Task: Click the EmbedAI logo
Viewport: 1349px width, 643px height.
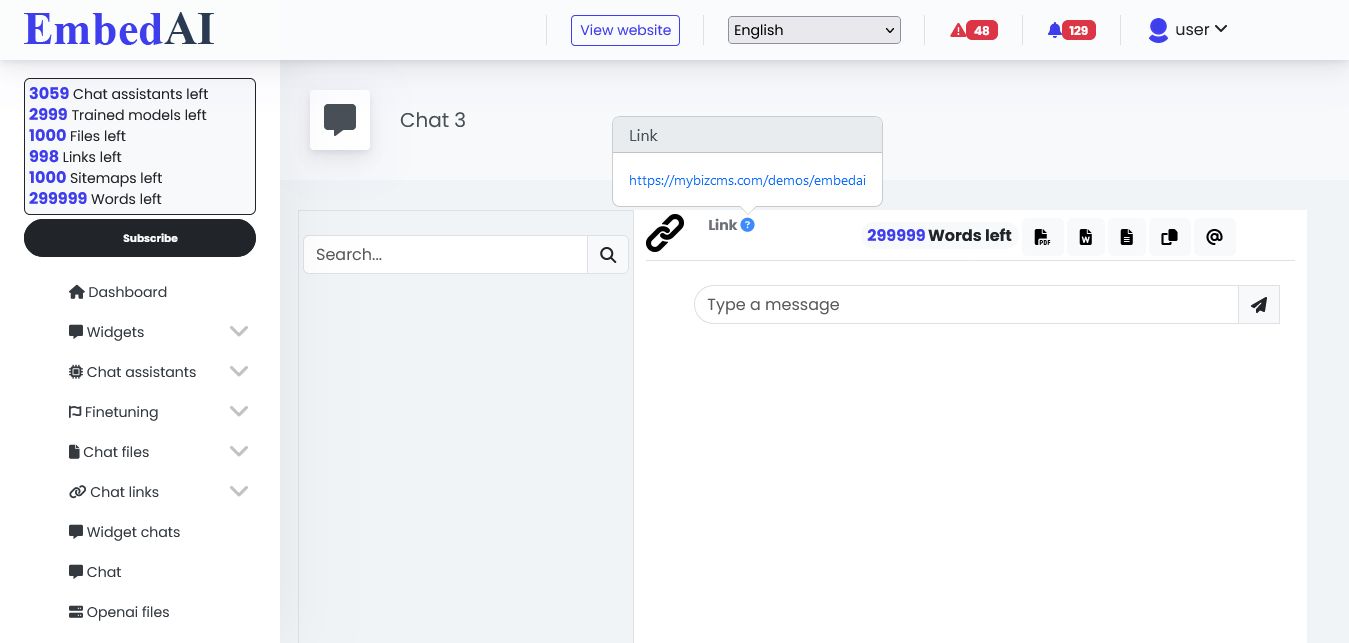Action: (119, 29)
